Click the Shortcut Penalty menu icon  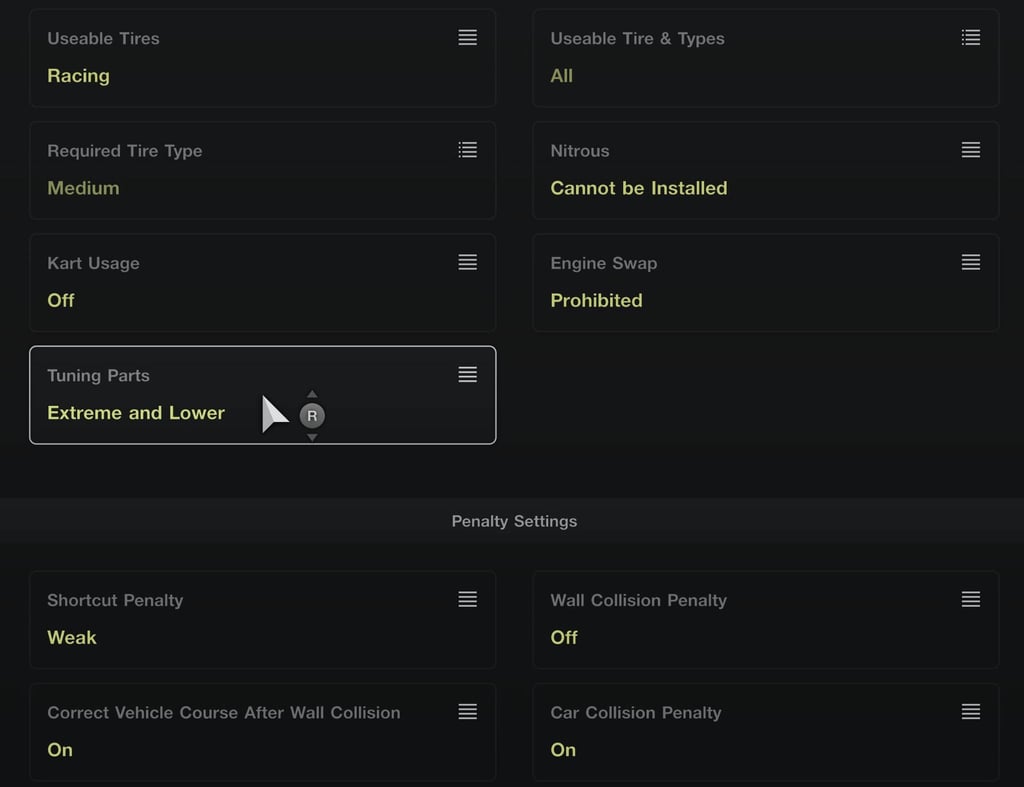[x=467, y=600]
